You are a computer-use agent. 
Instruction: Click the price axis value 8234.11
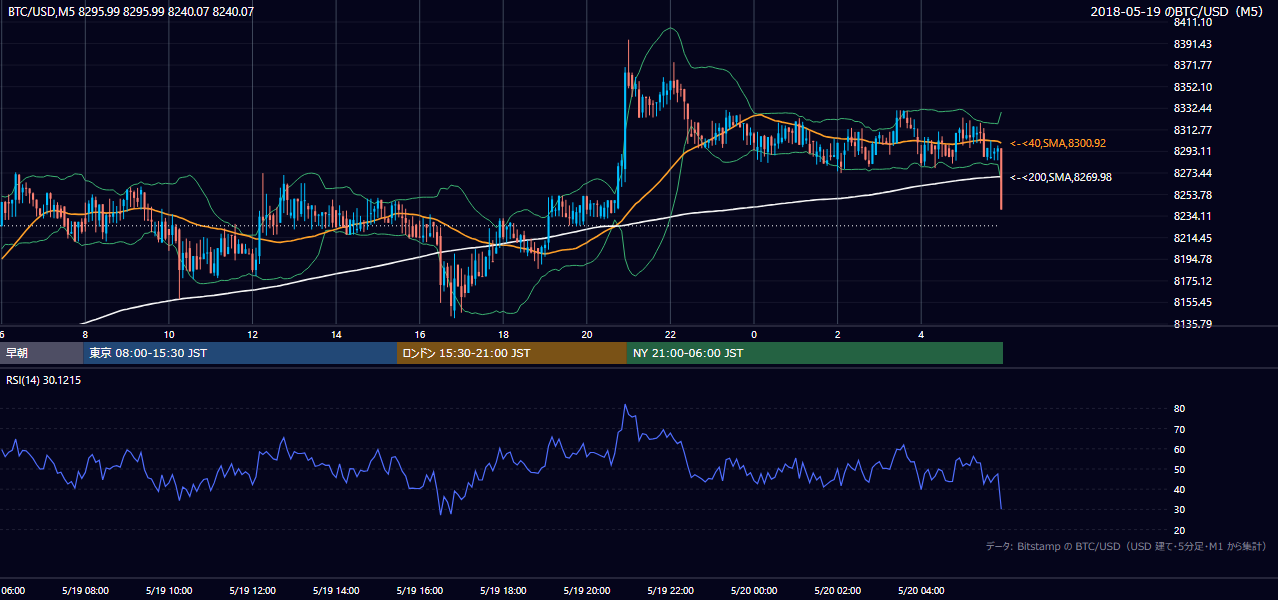[1192, 216]
